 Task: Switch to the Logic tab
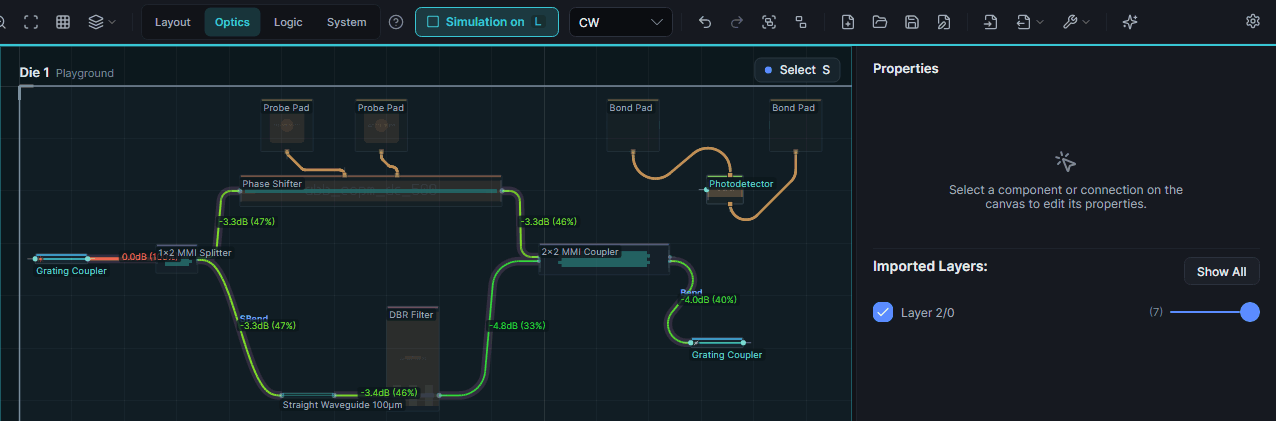pos(288,22)
